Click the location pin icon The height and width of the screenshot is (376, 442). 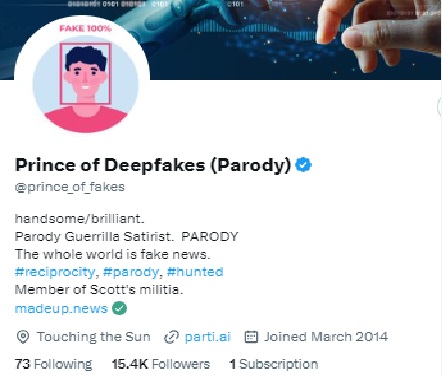click(23, 337)
